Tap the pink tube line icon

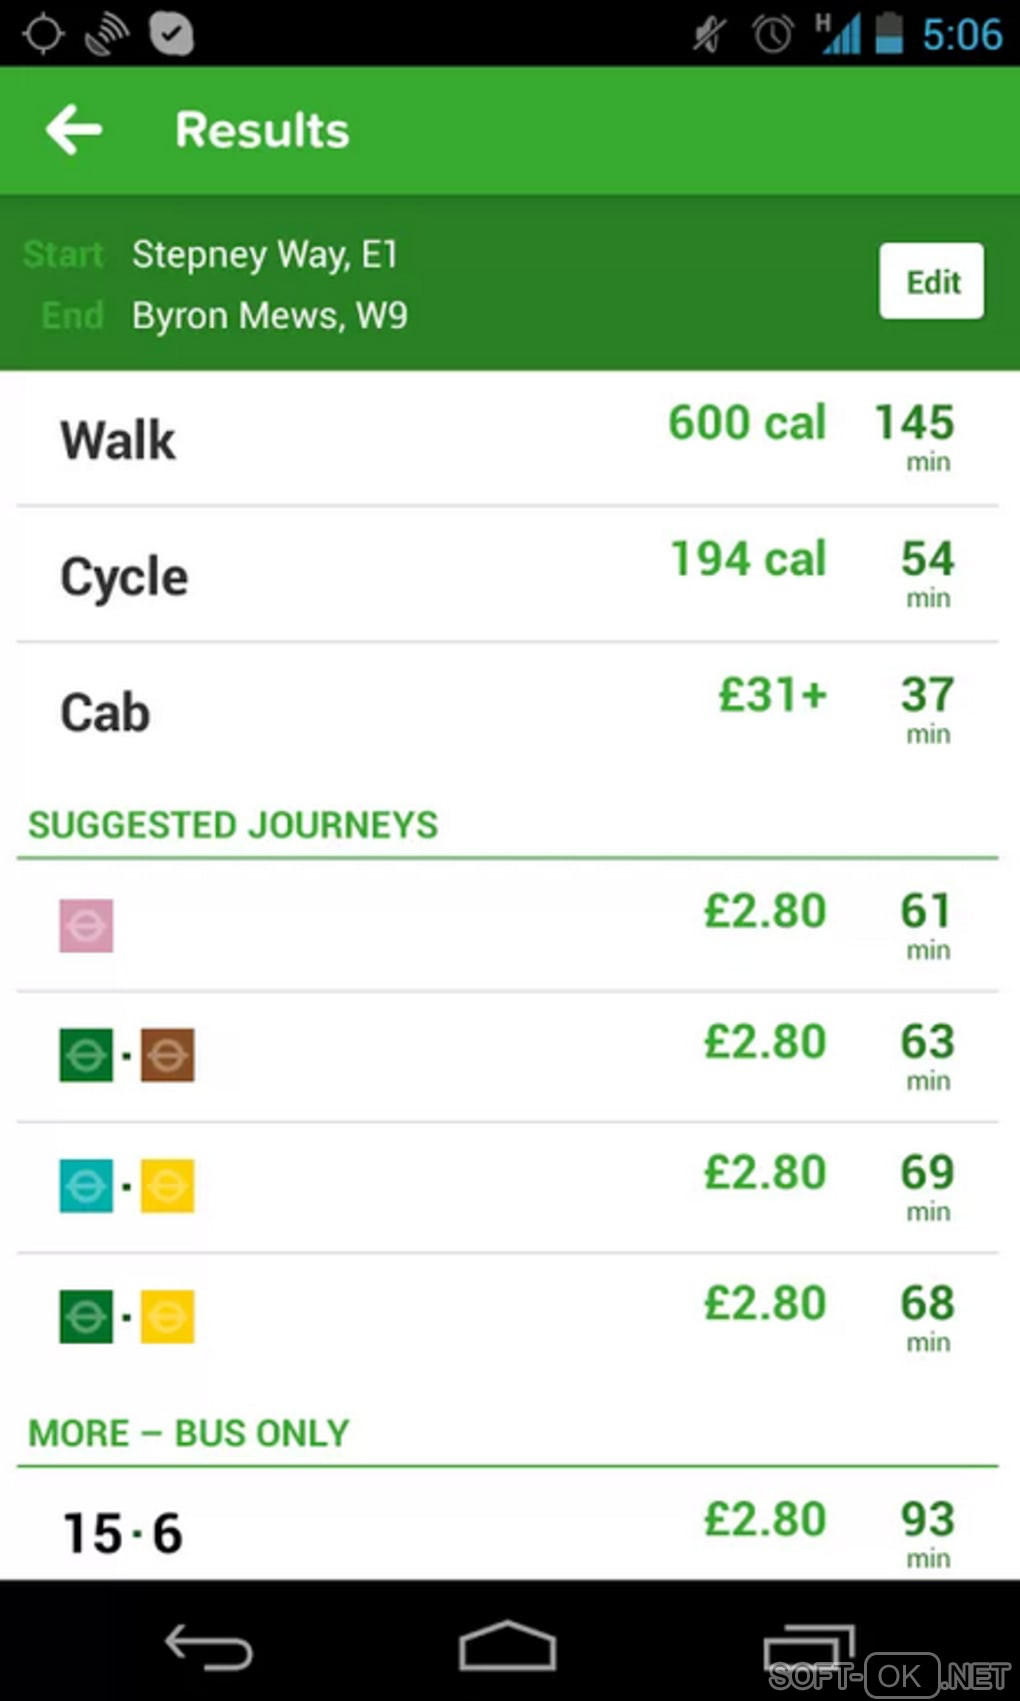(x=86, y=926)
